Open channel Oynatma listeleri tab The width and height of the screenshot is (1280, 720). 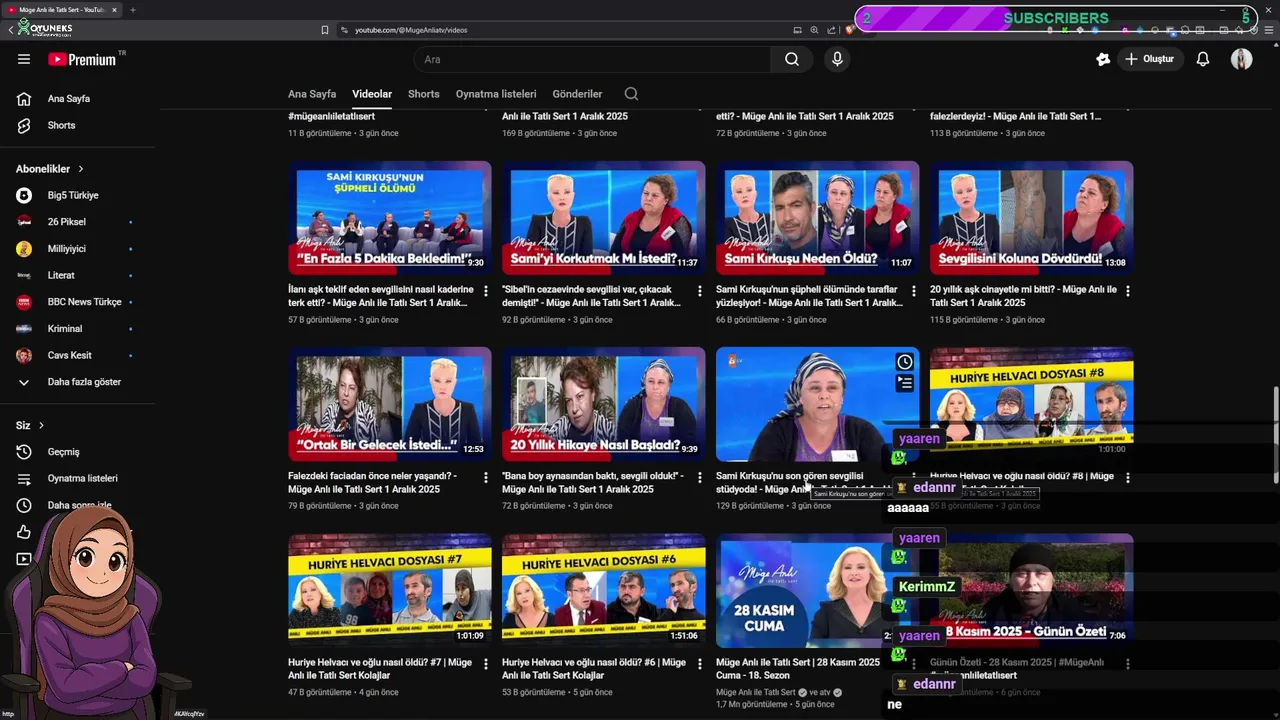(x=496, y=94)
